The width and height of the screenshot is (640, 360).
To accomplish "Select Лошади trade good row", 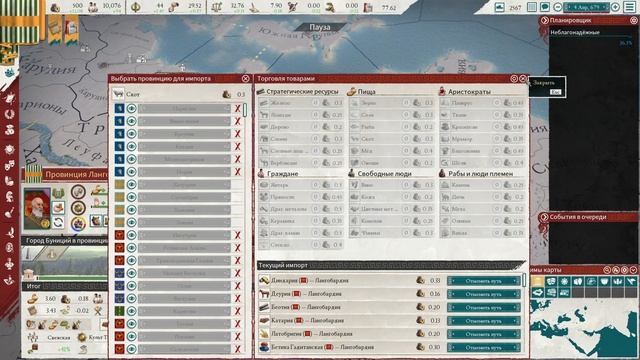I will 300,115.
